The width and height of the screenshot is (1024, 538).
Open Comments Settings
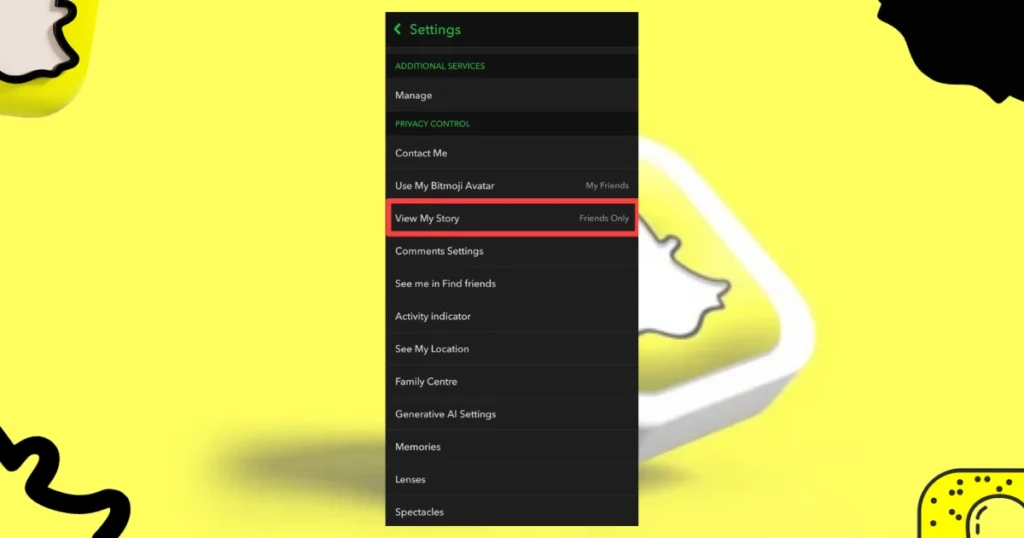[x=511, y=251]
